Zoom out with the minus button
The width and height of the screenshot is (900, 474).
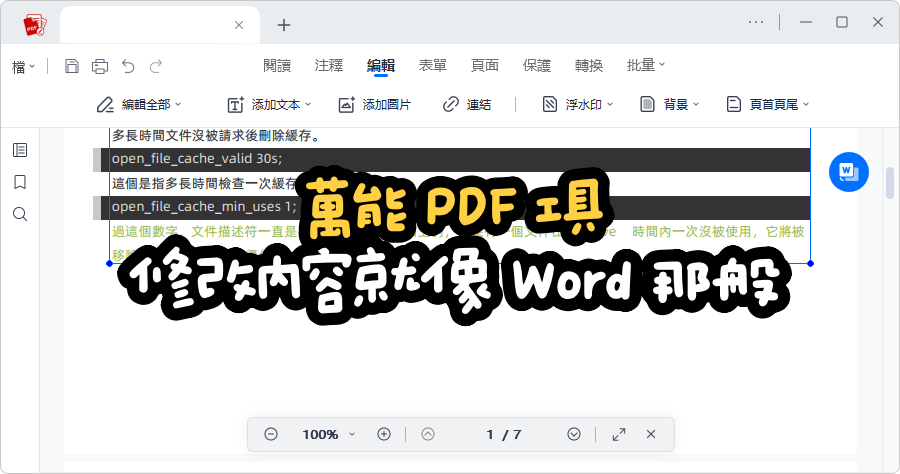[271, 434]
